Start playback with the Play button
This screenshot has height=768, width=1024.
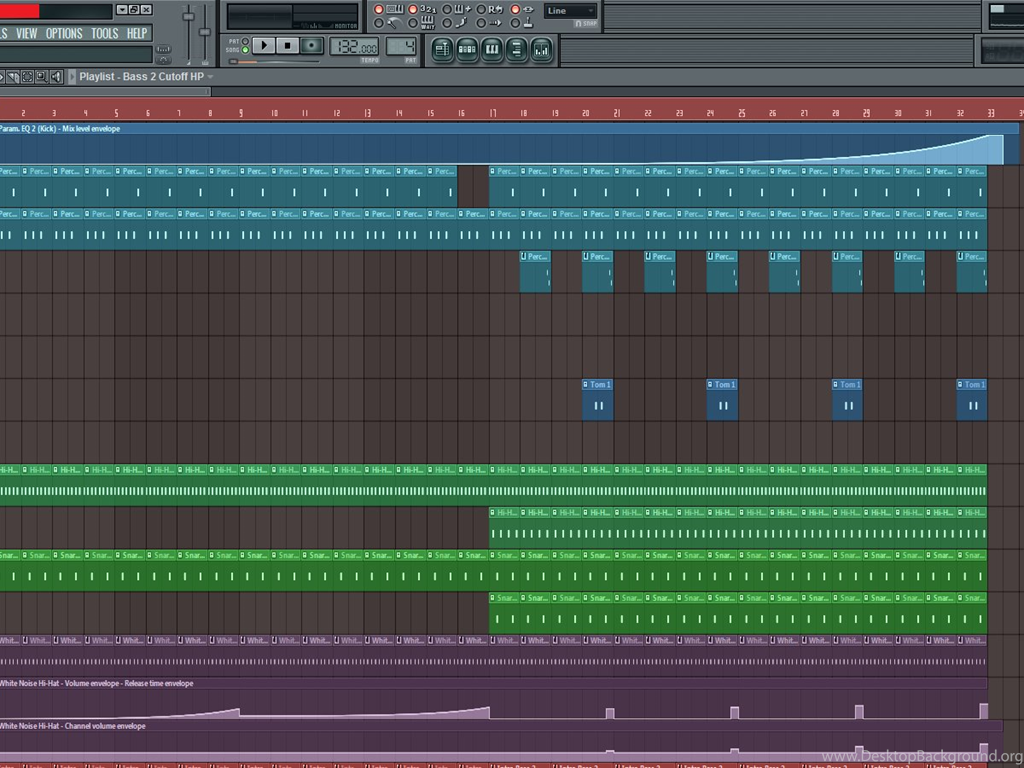point(264,45)
